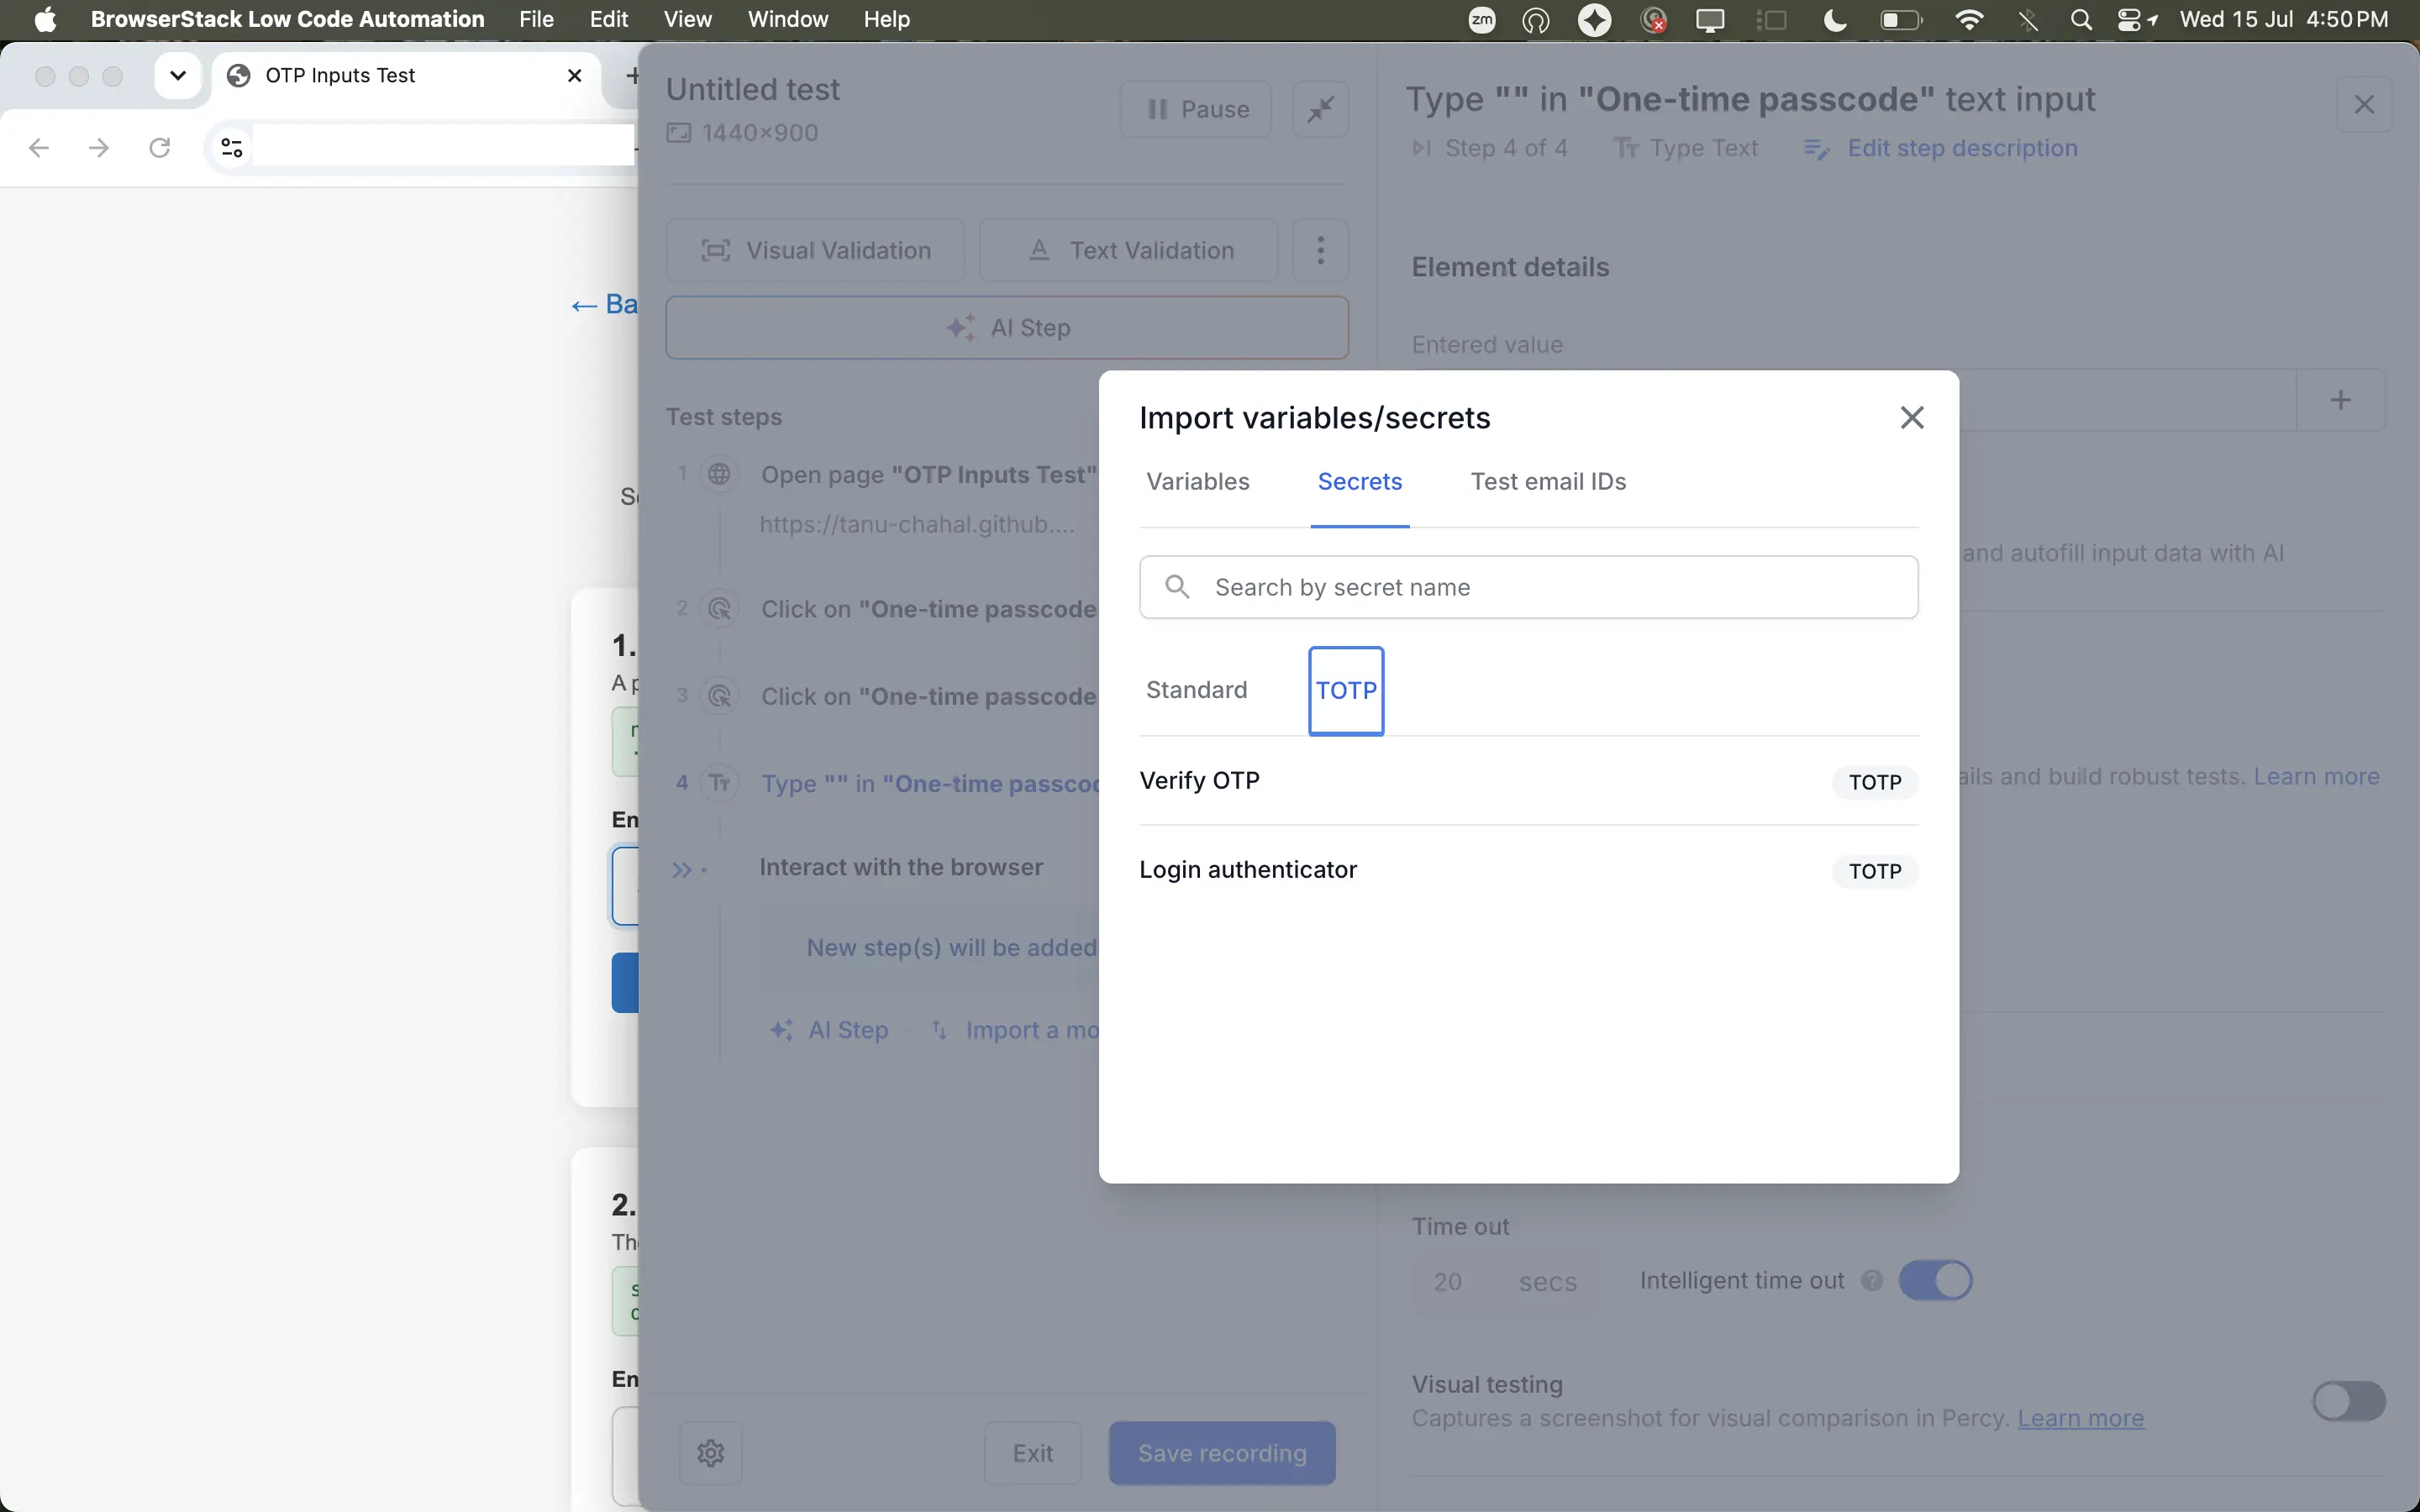This screenshot has height=1512, width=2420.
Task: Open the Apple menu
Action: click(45, 19)
